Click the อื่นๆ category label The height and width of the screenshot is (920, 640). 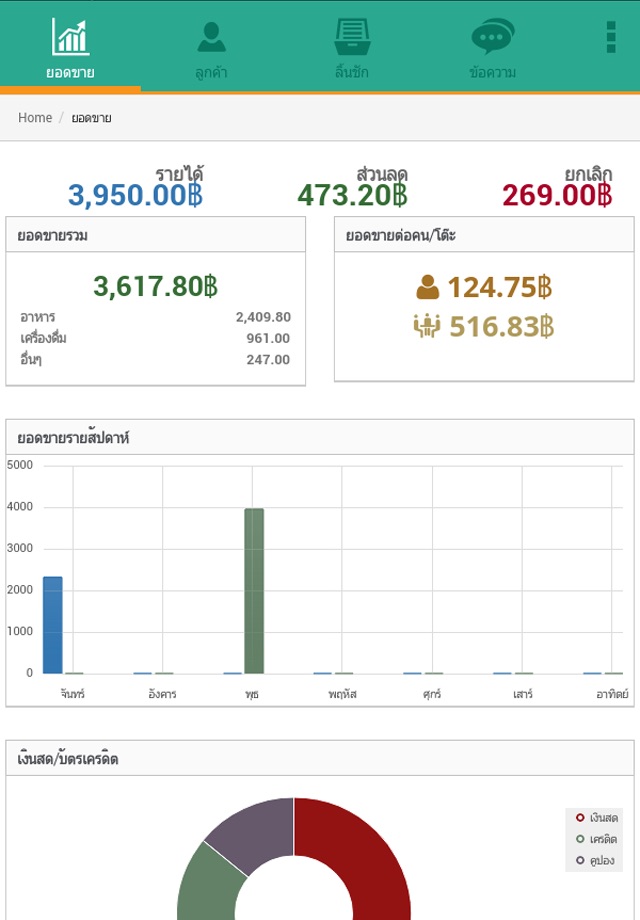31,360
